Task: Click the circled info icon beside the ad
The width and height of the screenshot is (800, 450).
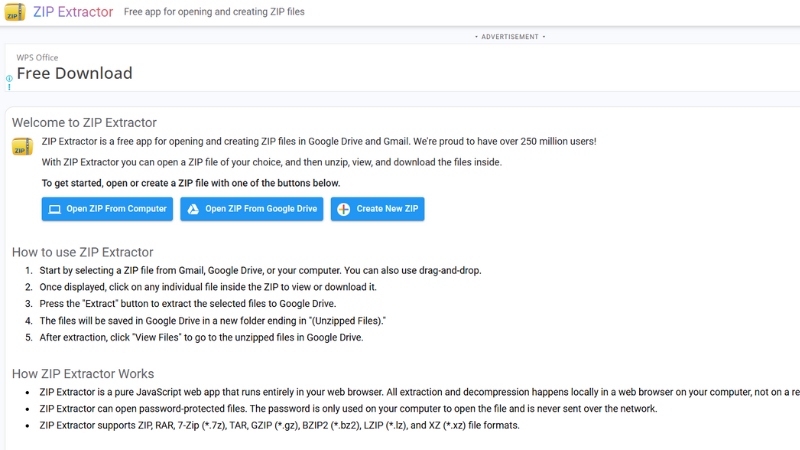Action: tap(9, 78)
